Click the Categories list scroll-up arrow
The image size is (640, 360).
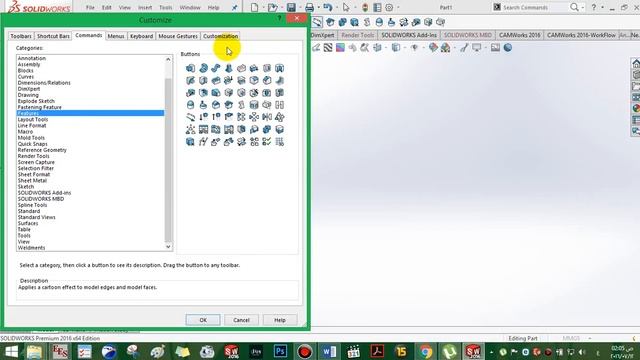point(168,59)
